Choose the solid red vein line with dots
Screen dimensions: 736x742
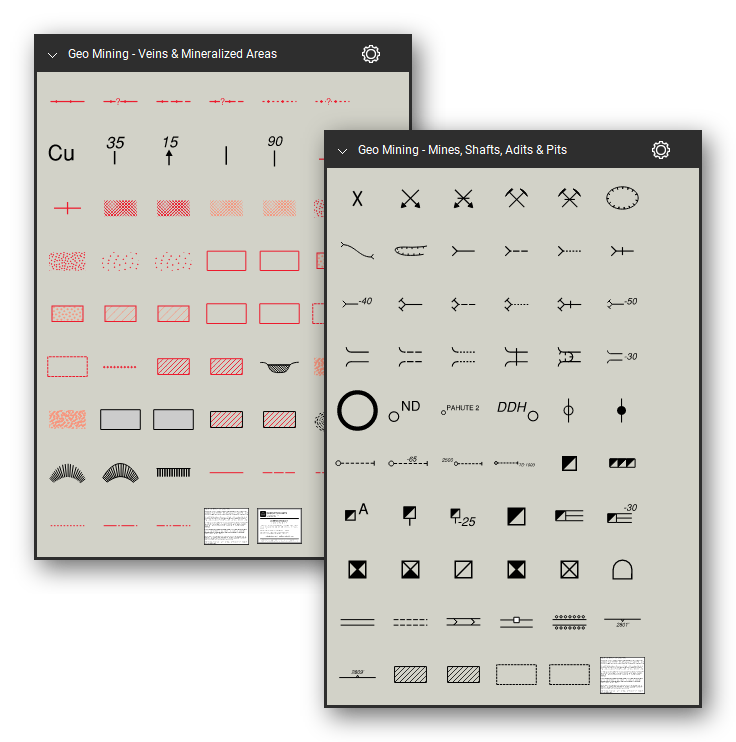tap(67, 101)
